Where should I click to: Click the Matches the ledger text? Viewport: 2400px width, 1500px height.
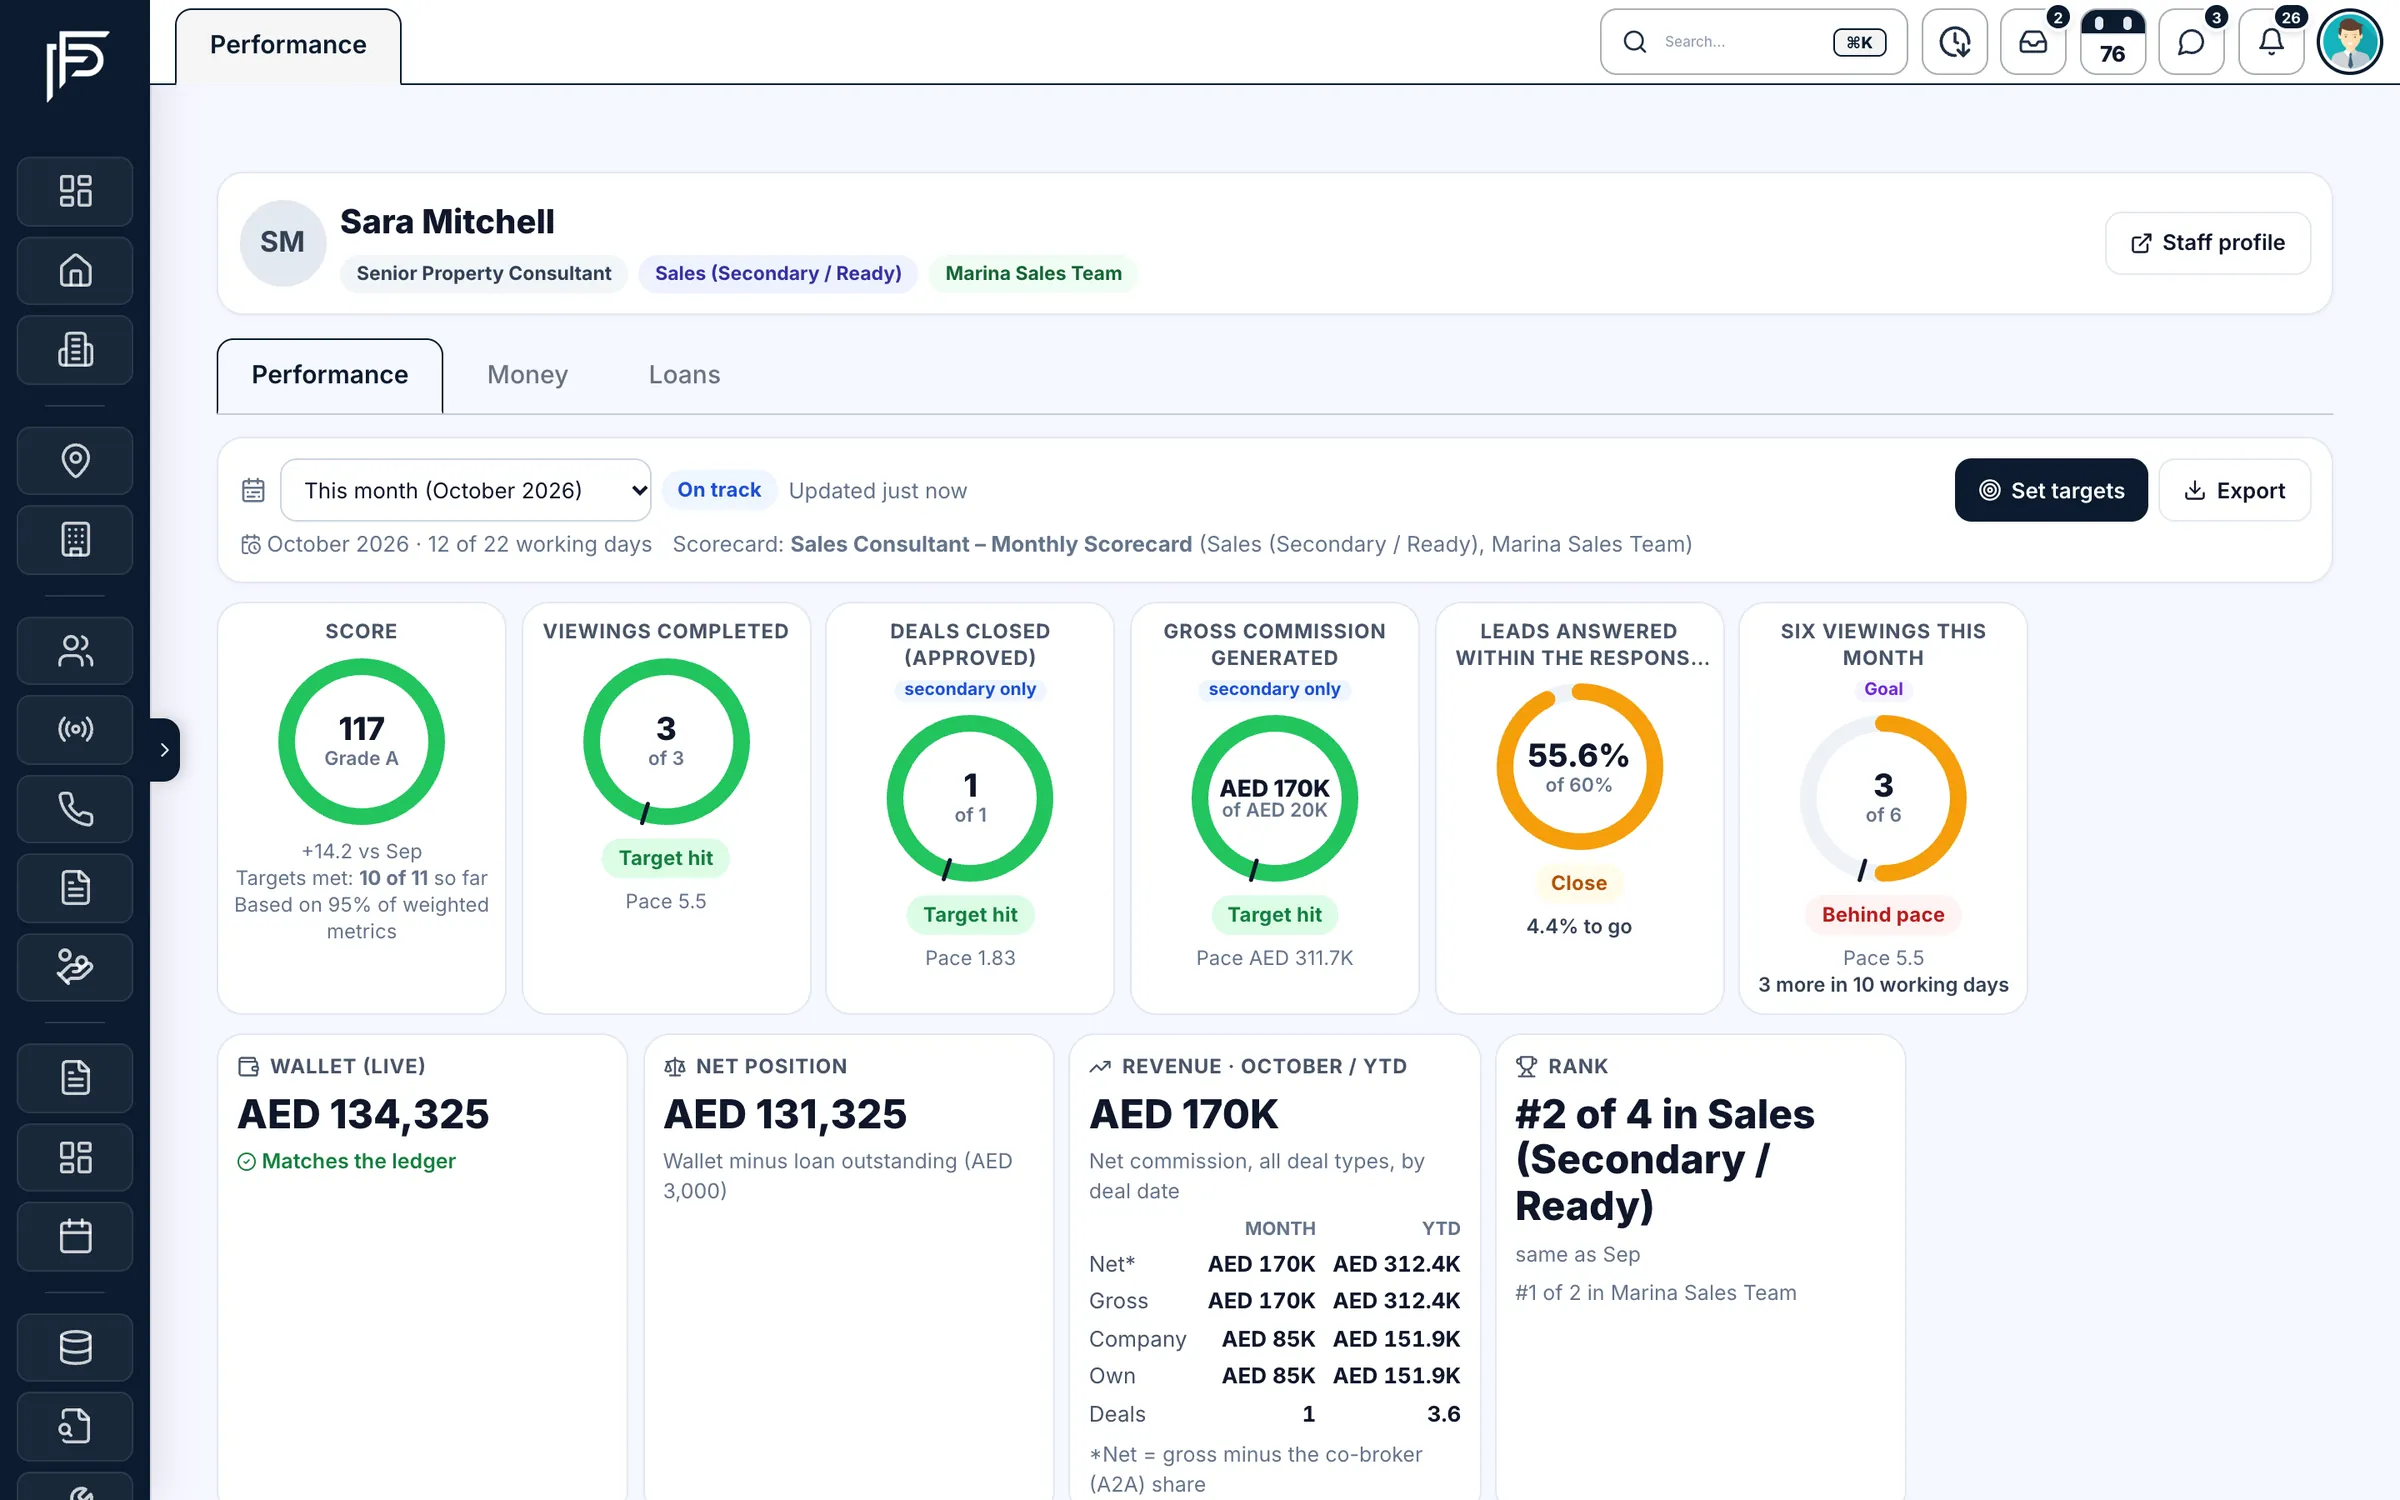(x=358, y=1161)
